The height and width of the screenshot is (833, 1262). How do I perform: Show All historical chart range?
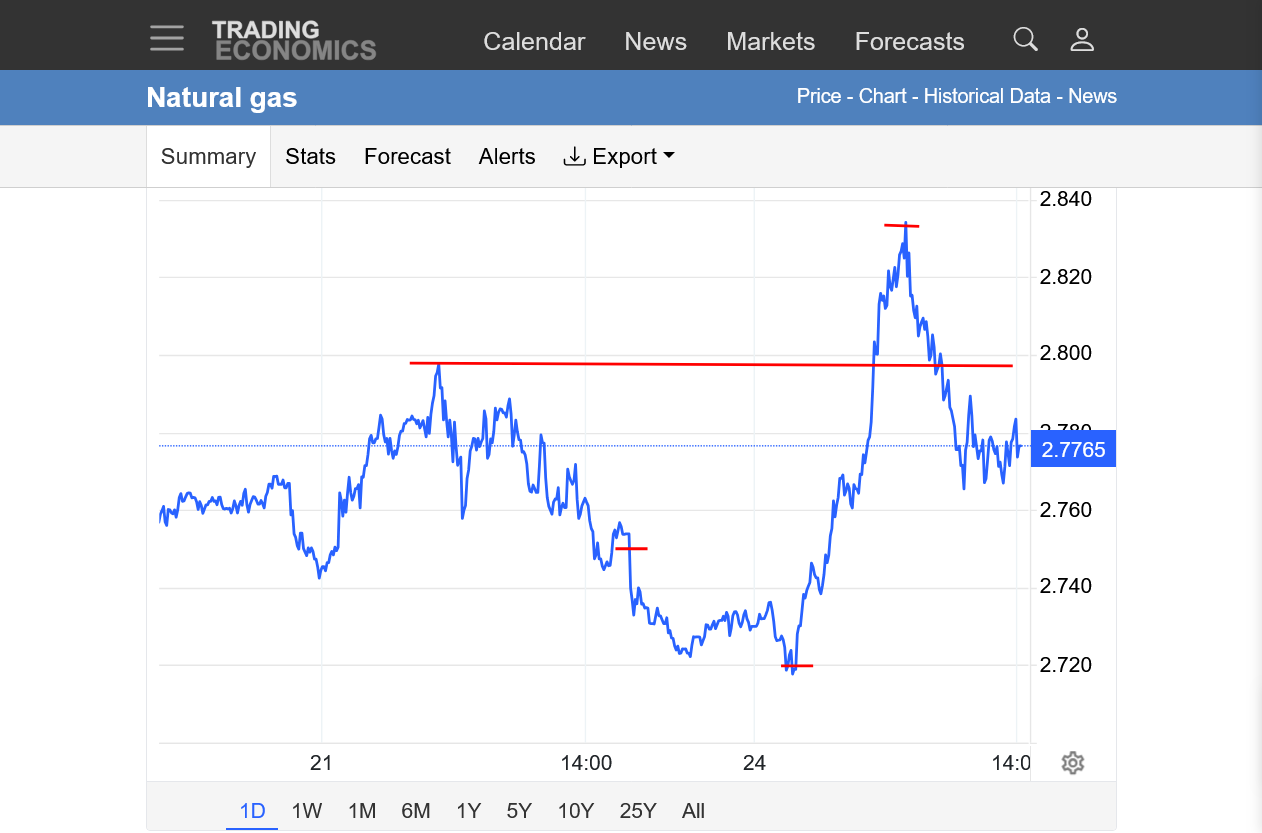click(693, 810)
